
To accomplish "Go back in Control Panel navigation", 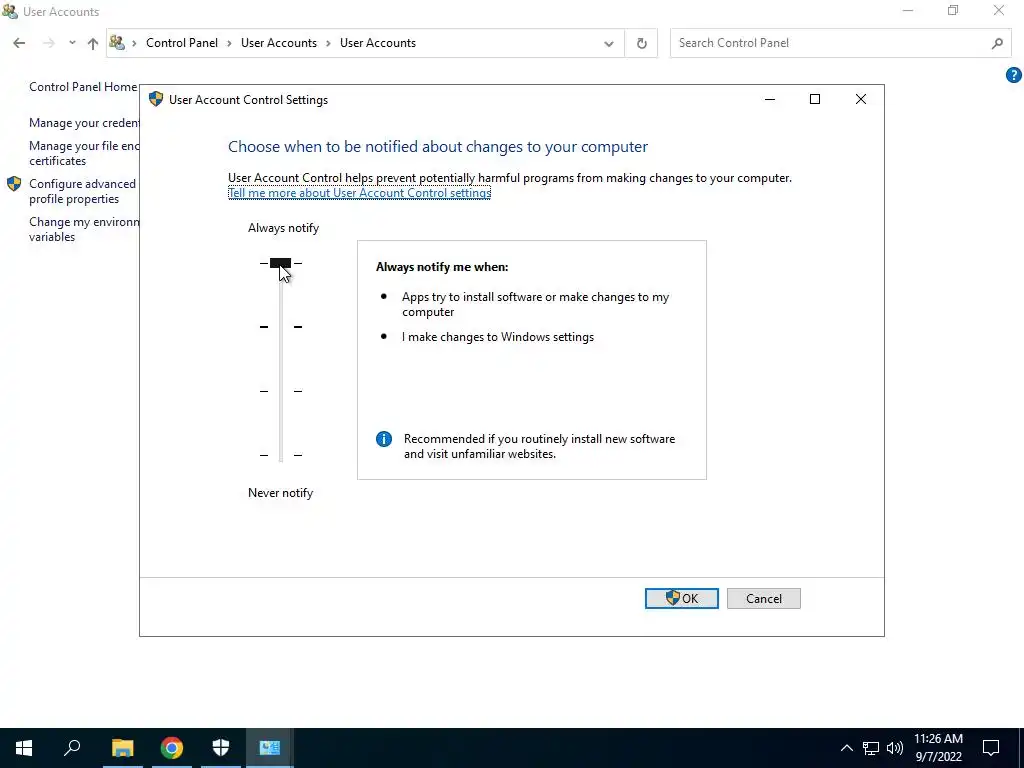I will coord(19,43).
